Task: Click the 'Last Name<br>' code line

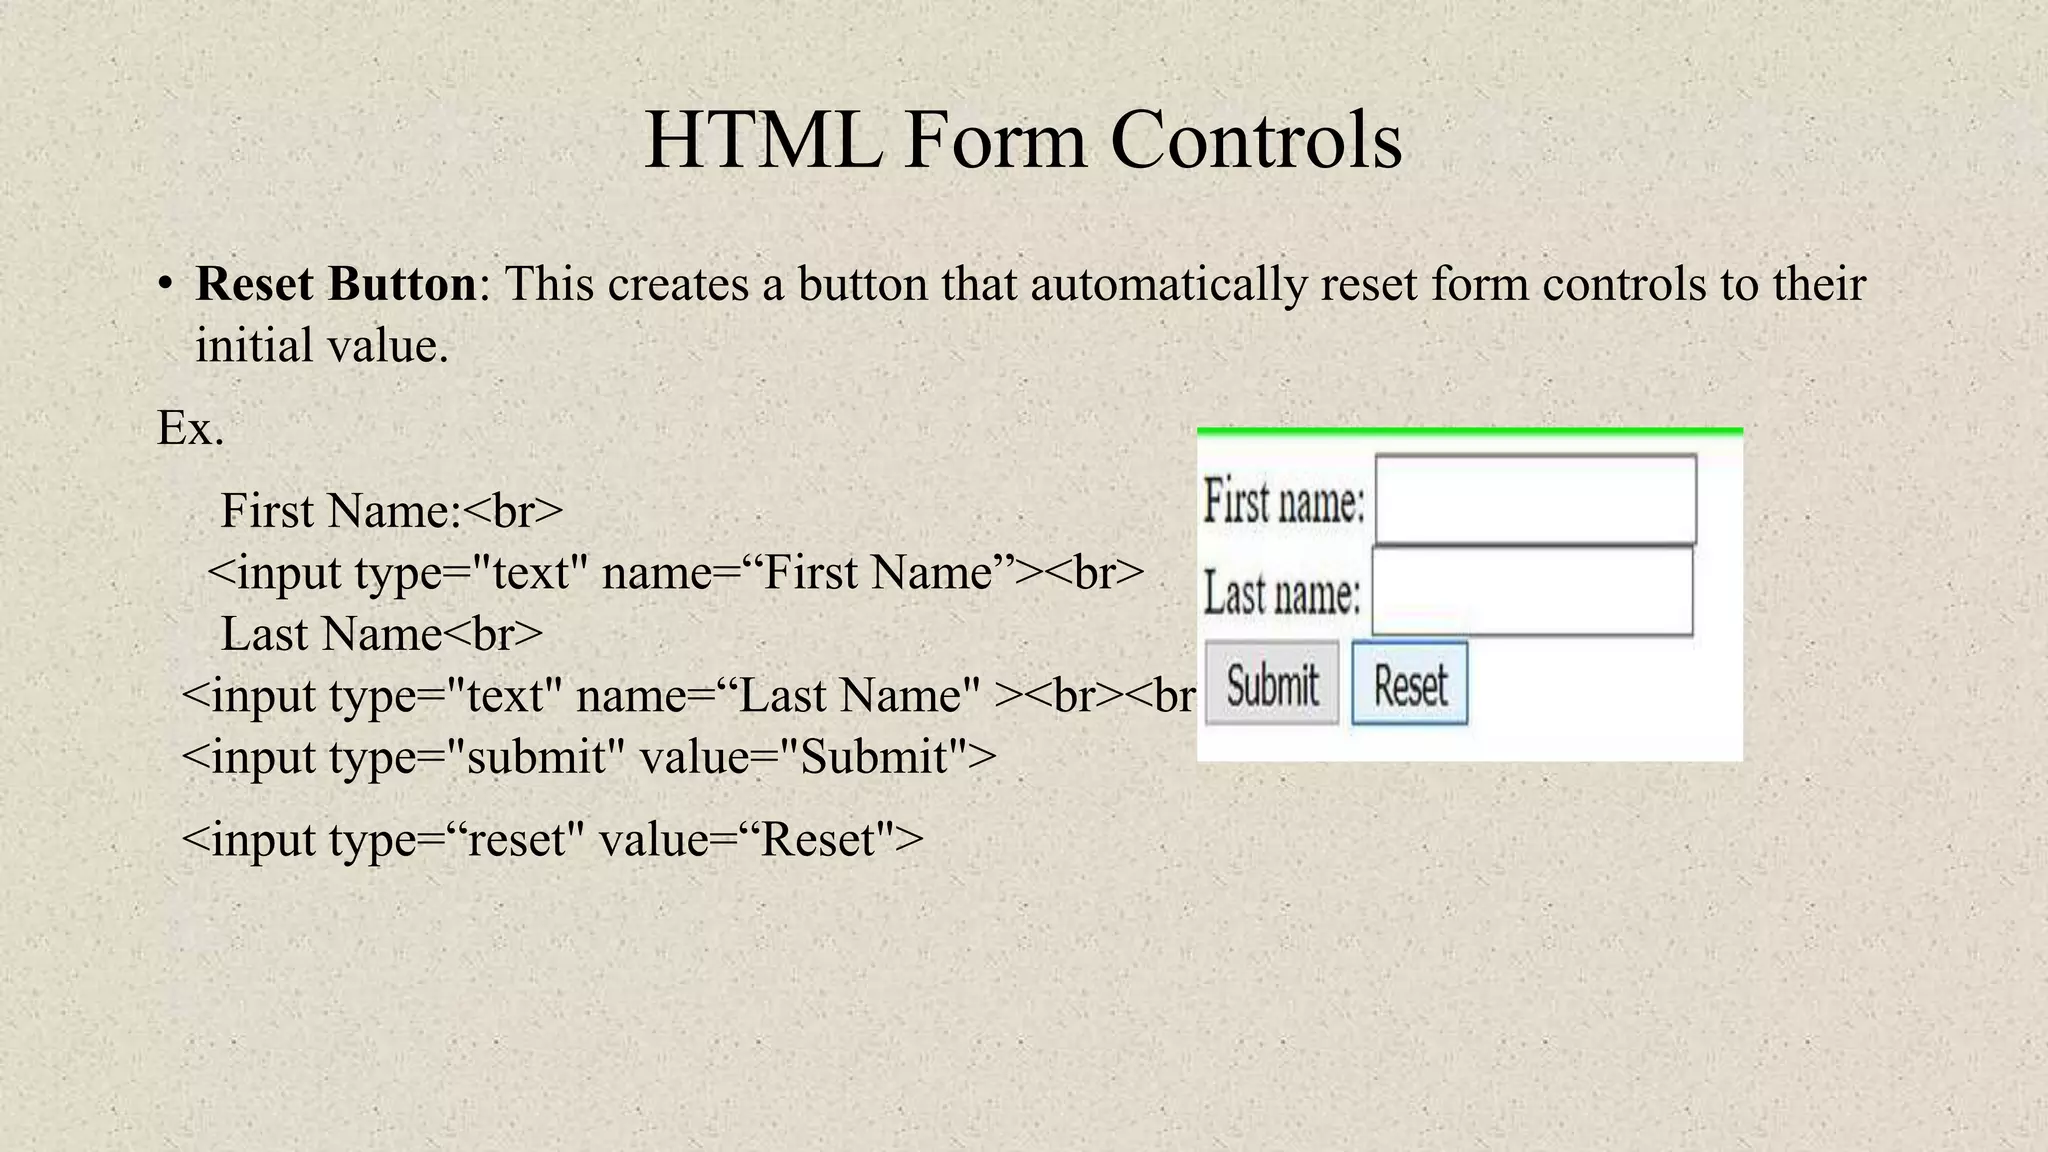Action: 382,634
